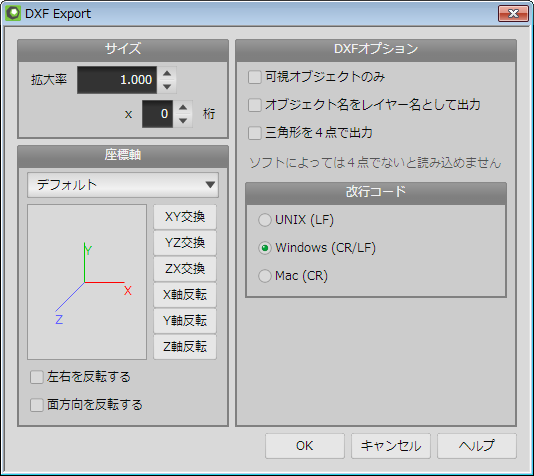Open help with the ヘルプ button
This screenshot has width=534, height=476.
coord(477,446)
